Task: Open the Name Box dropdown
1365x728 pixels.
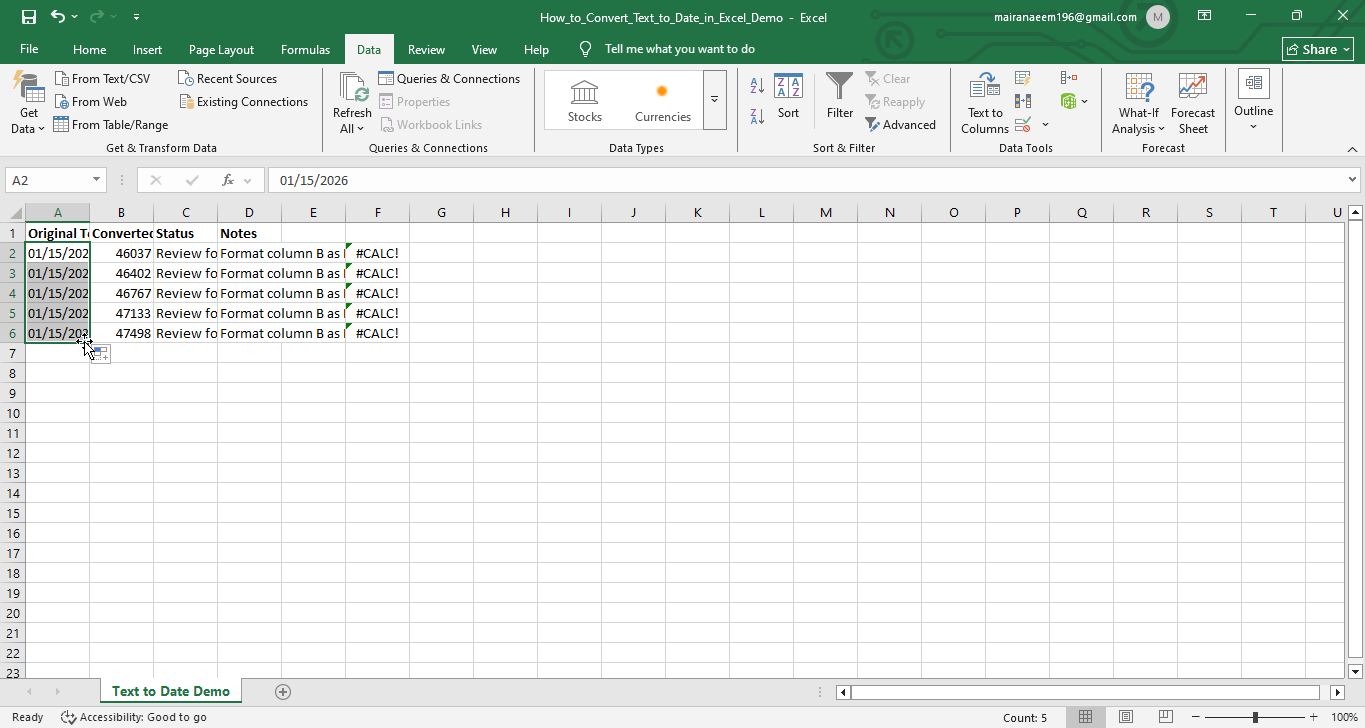Action: click(x=97, y=180)
